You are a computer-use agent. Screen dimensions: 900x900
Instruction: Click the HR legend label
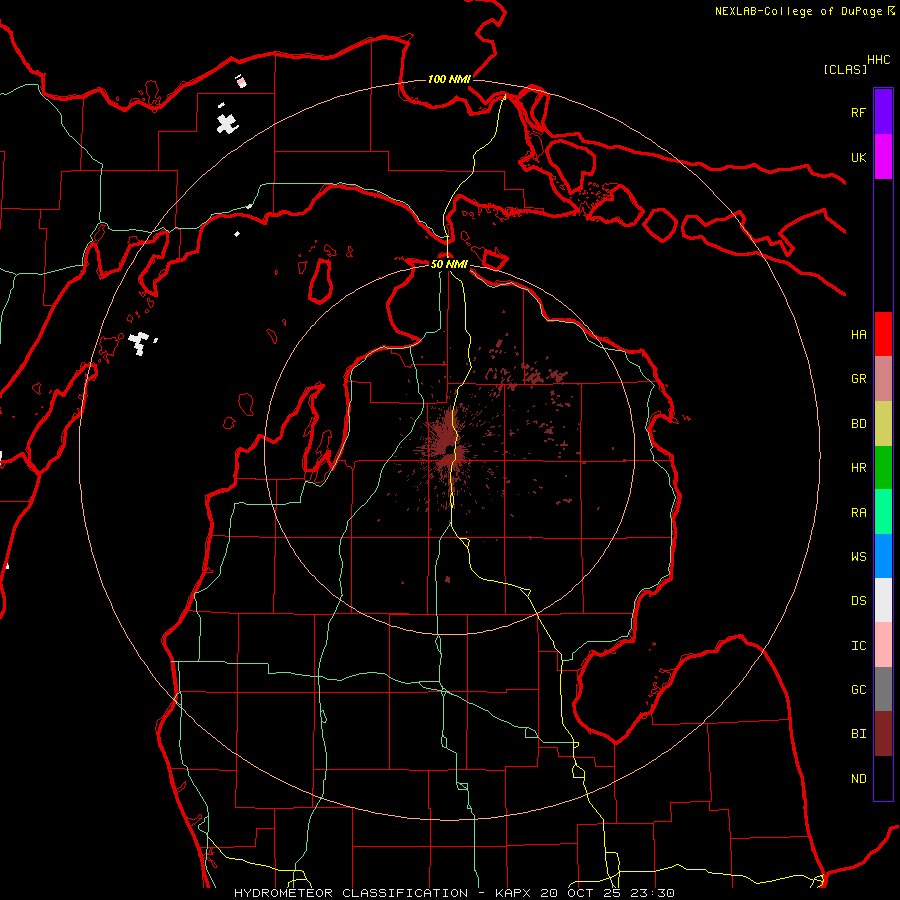click(858, 468)
